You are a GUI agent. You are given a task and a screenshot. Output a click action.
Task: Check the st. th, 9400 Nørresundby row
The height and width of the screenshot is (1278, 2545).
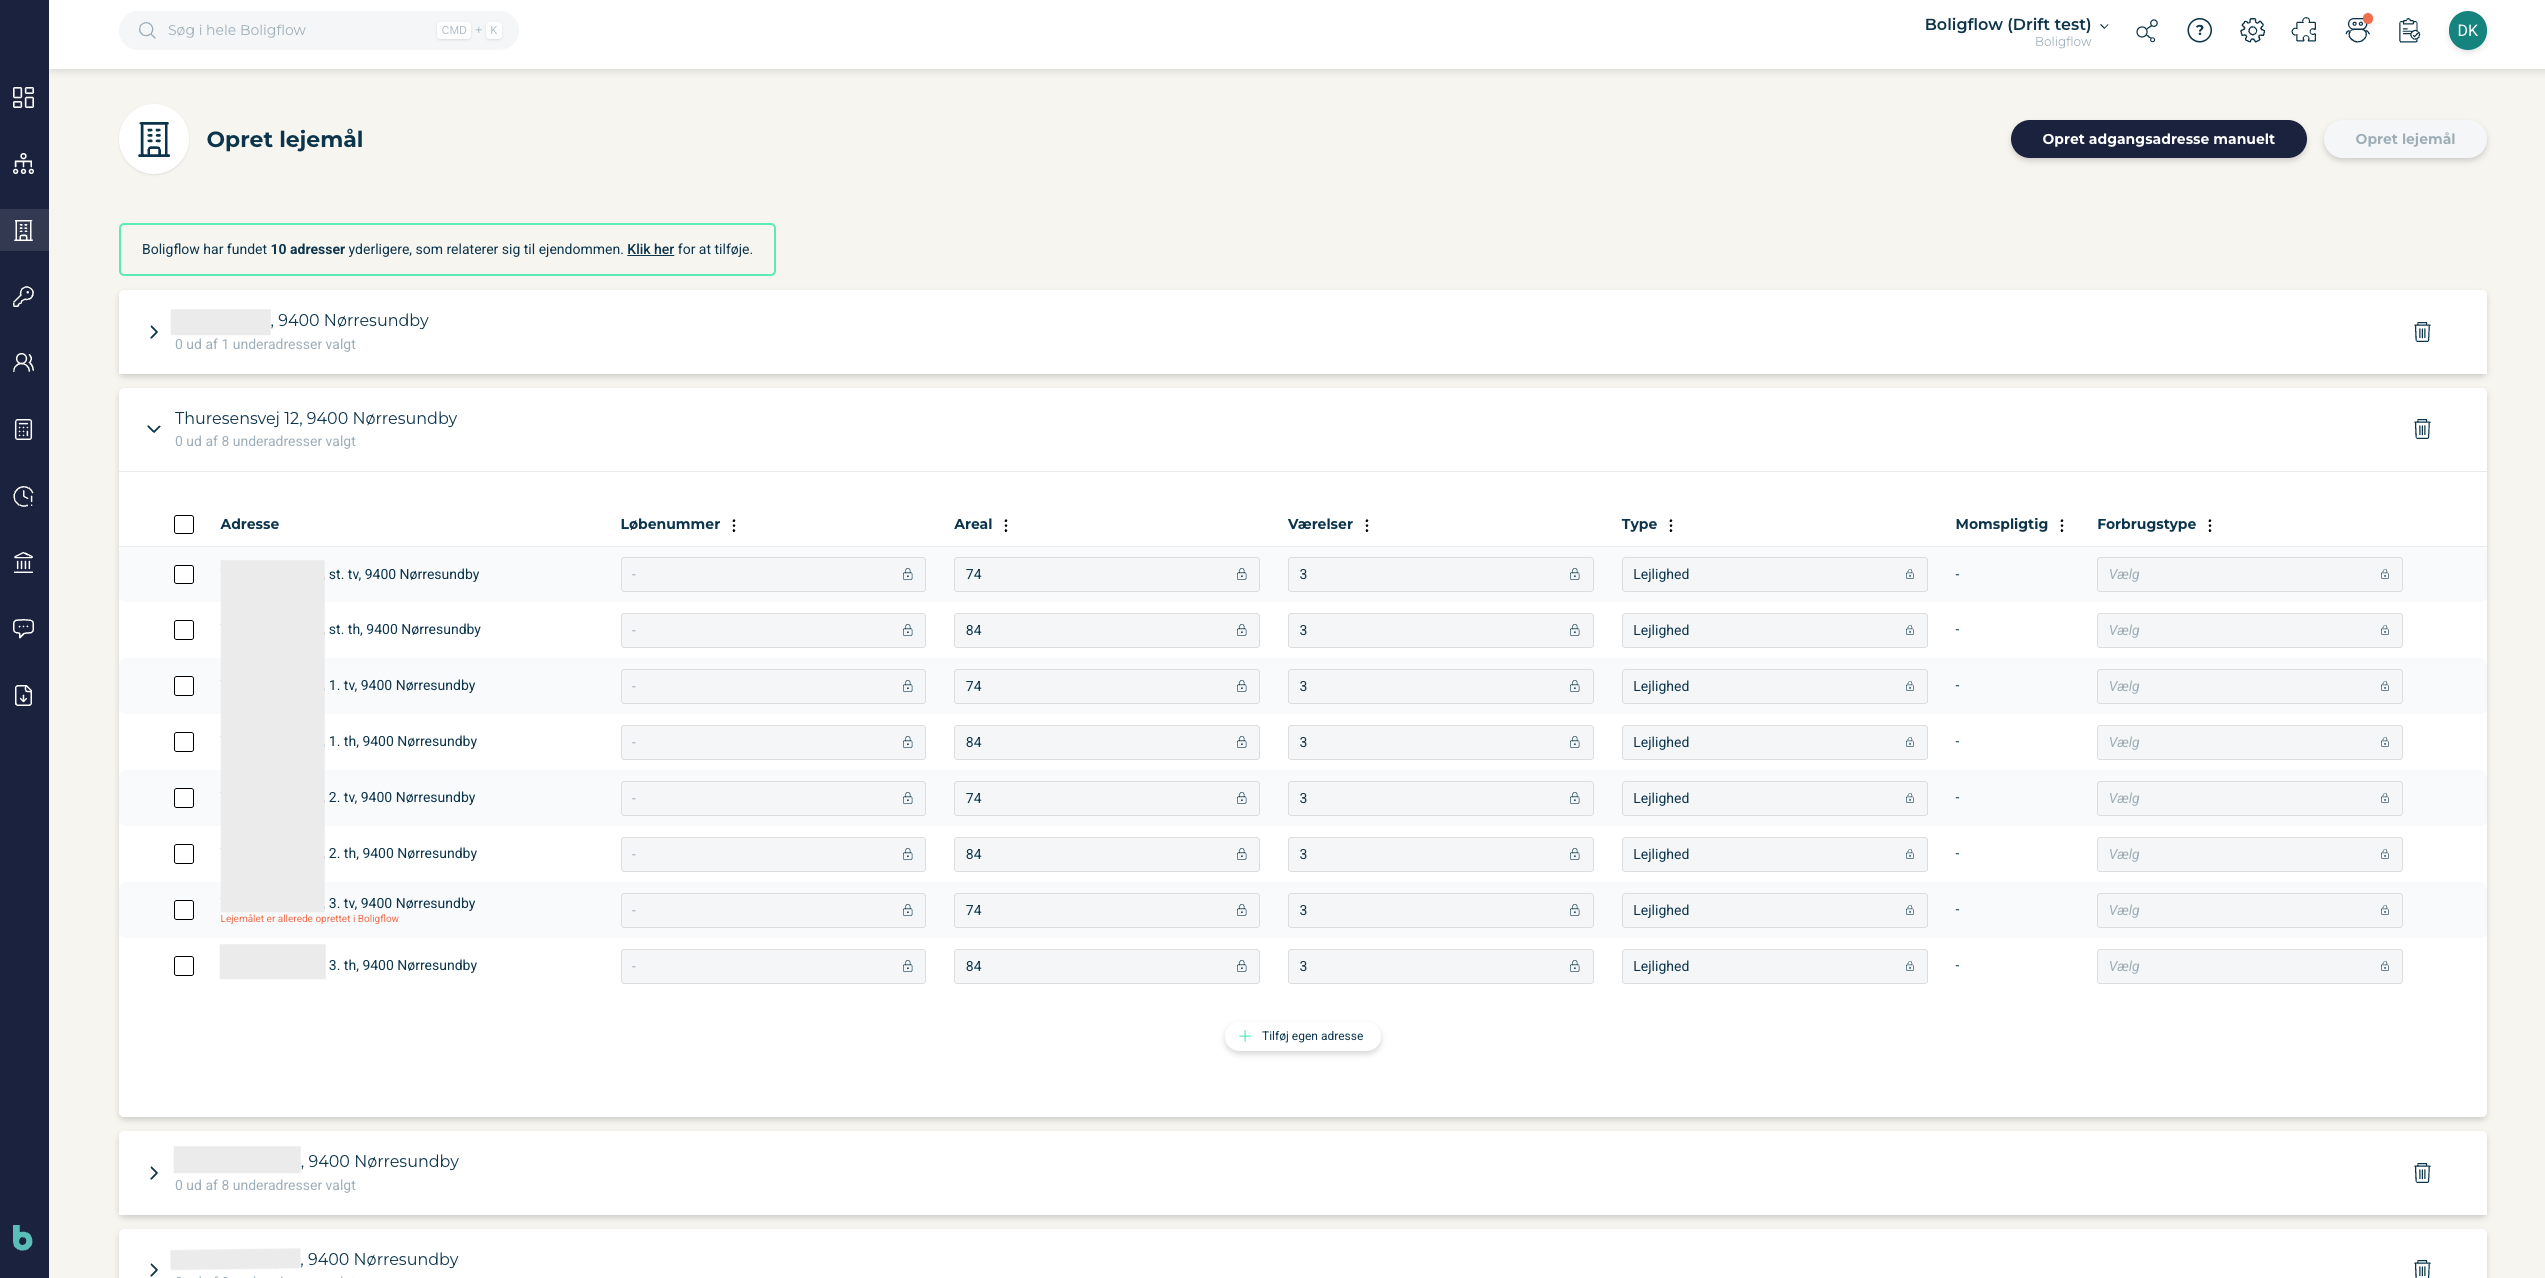point(184,630)
